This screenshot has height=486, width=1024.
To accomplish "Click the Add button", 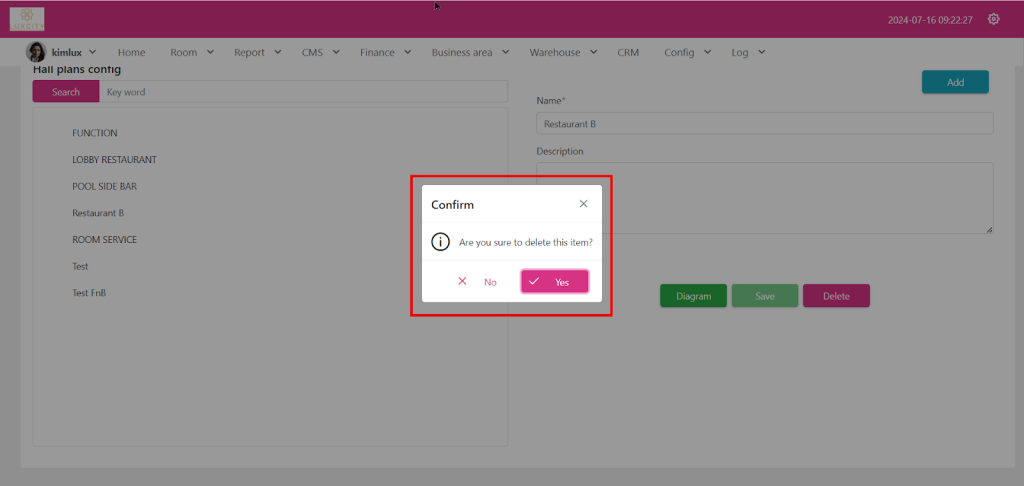I will (x=954, y=82).
